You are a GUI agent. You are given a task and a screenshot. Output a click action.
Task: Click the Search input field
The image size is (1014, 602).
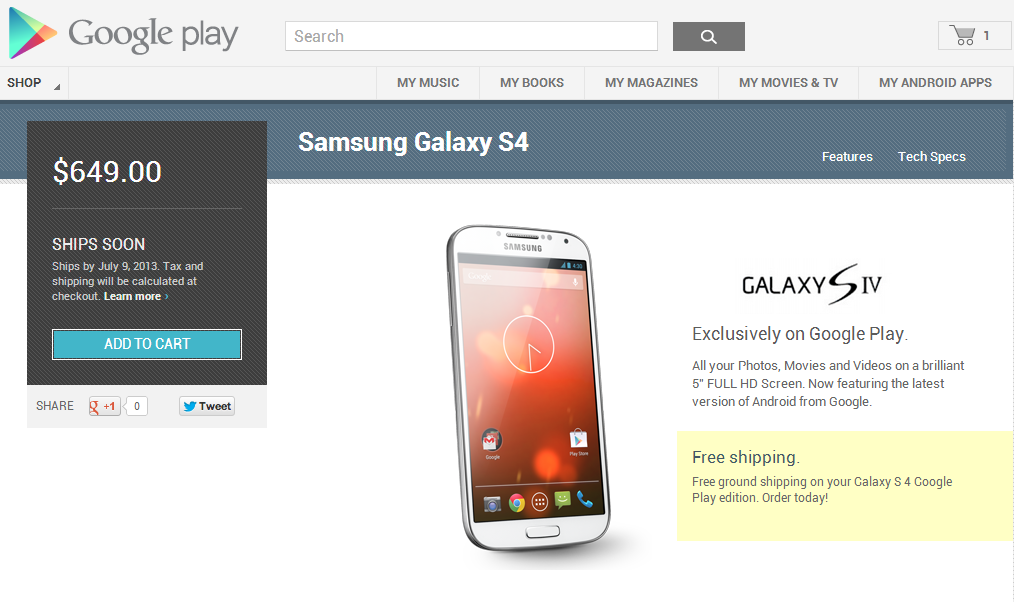click(471, 36)
